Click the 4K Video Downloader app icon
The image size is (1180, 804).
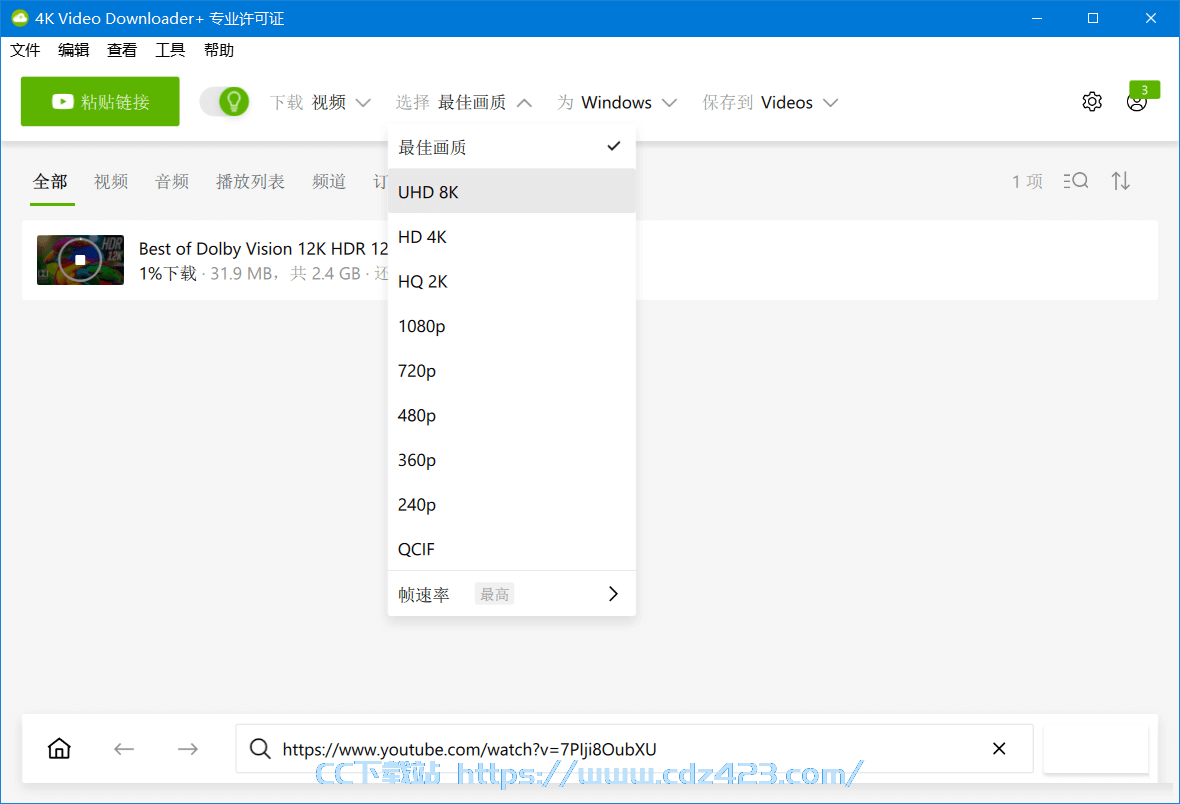click(20, 18)
